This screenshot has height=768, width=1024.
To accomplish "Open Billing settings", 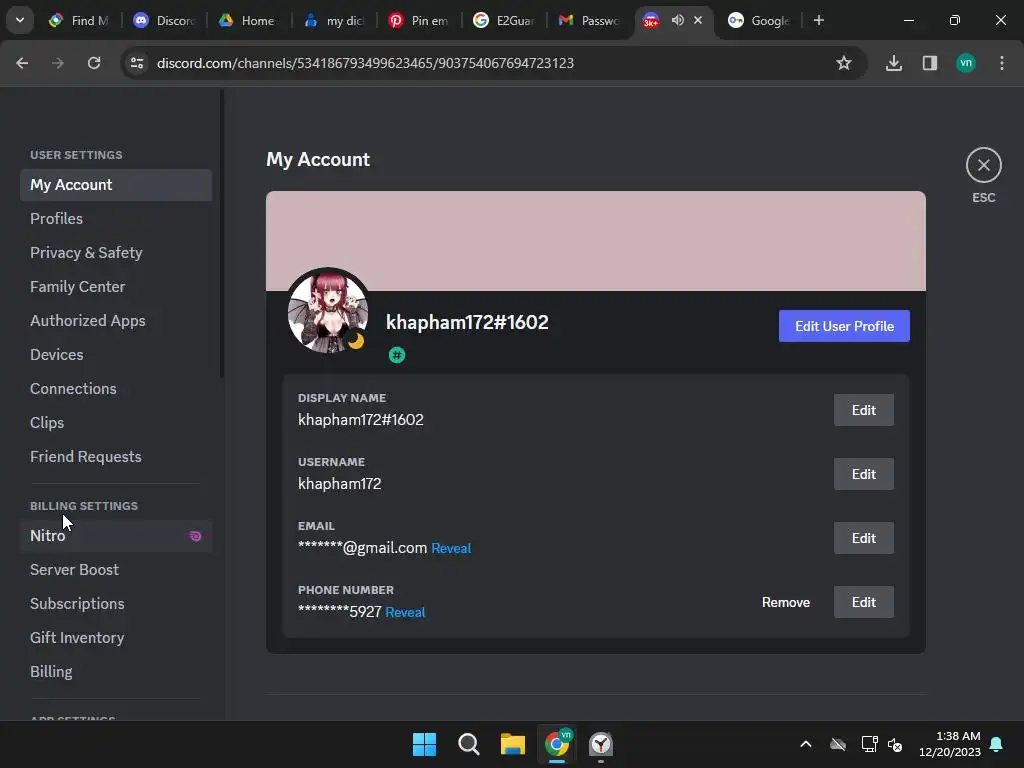I will (x=116, y=672).
